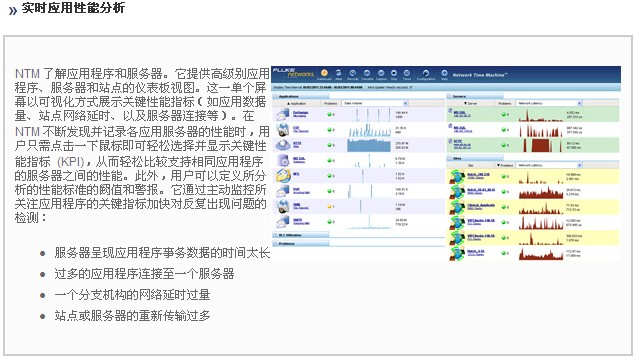Collapse the Servers panel header
The height and width of the screenshot is (360, 637).
[475, 97]
